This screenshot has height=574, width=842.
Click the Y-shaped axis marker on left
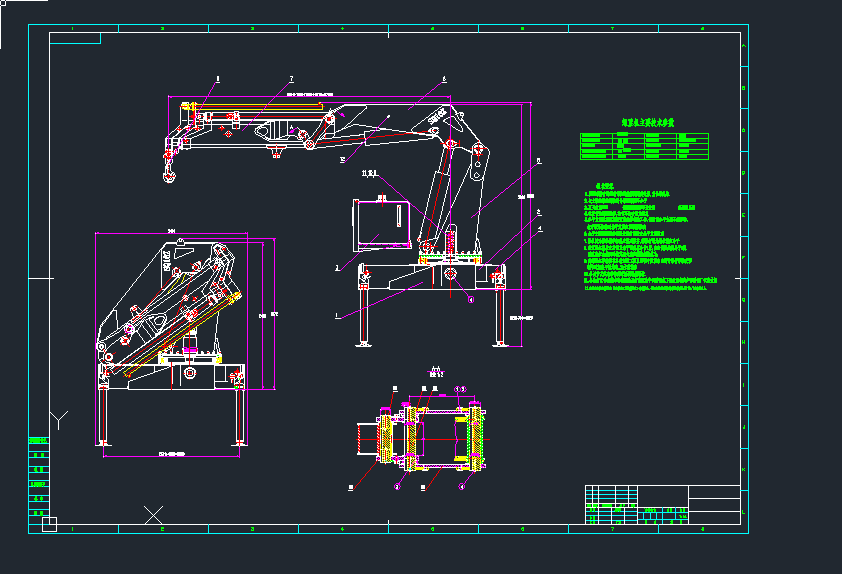point(60,419)
